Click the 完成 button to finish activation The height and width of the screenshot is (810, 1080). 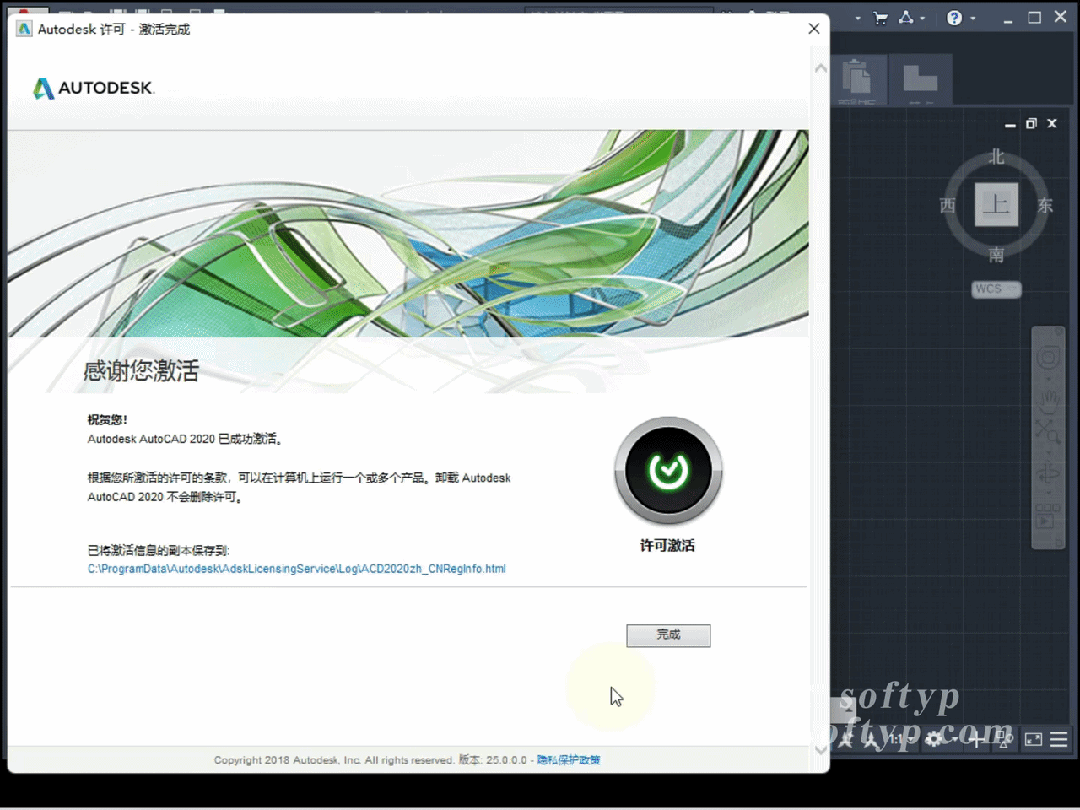coord(668,635)
